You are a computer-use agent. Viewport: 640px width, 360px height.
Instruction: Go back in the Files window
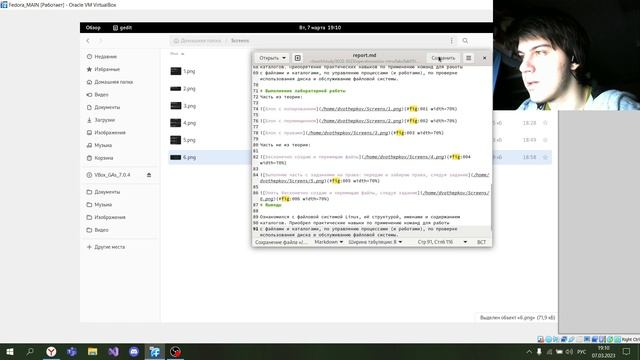88,41
